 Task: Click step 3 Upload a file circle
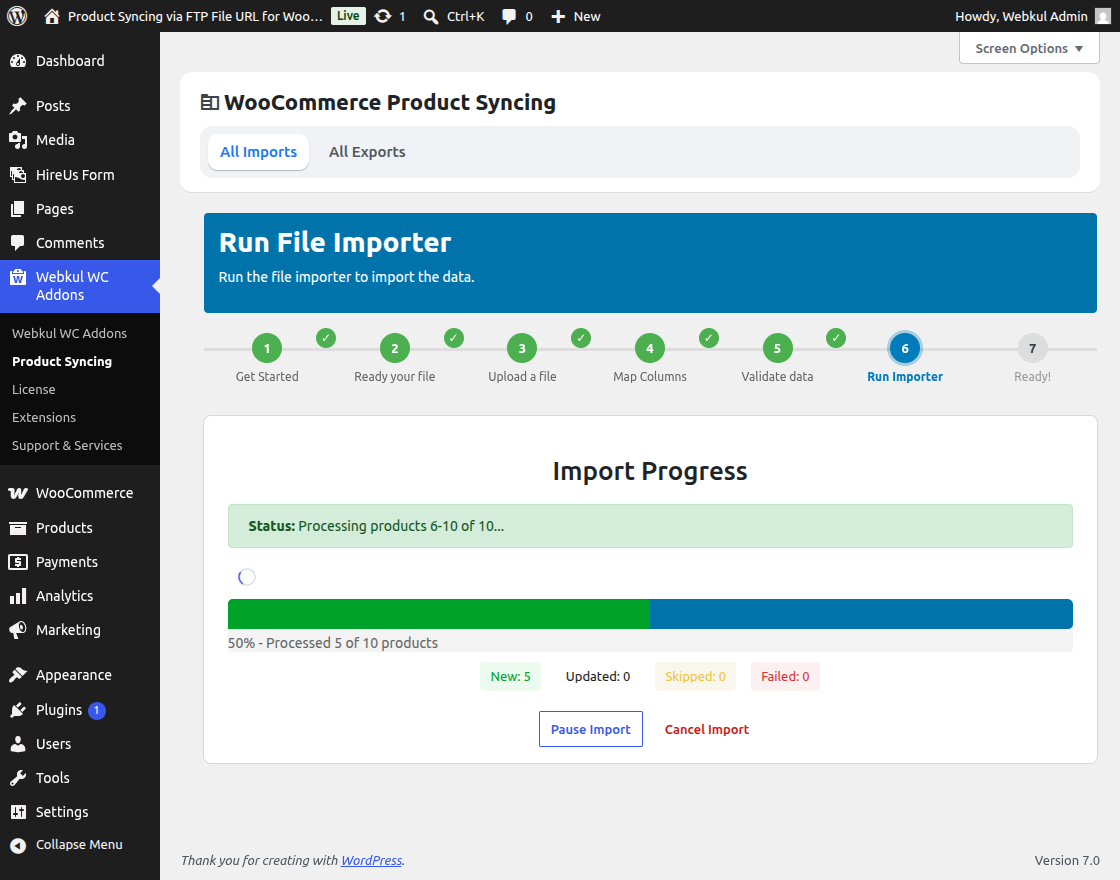(x=522, y=349)
